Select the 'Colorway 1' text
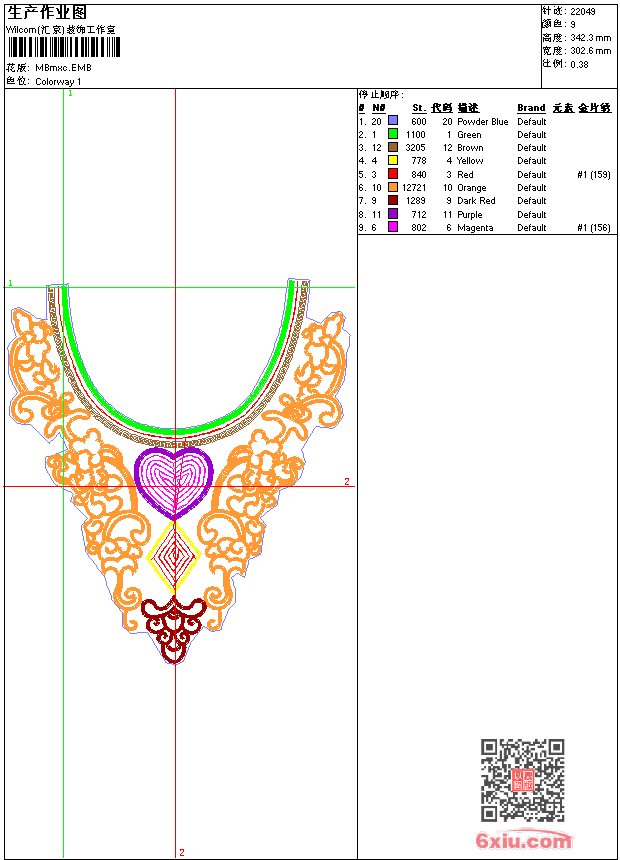The image size is (620, 860). click(x=58, y=82)
